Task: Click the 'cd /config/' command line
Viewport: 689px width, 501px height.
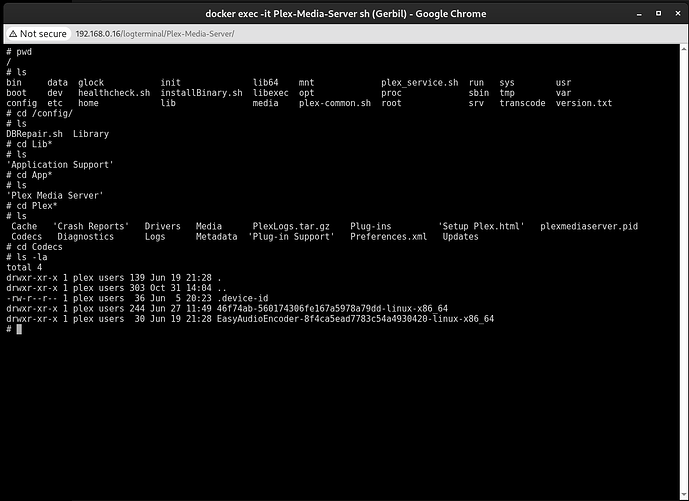Action: click(40, 113)
